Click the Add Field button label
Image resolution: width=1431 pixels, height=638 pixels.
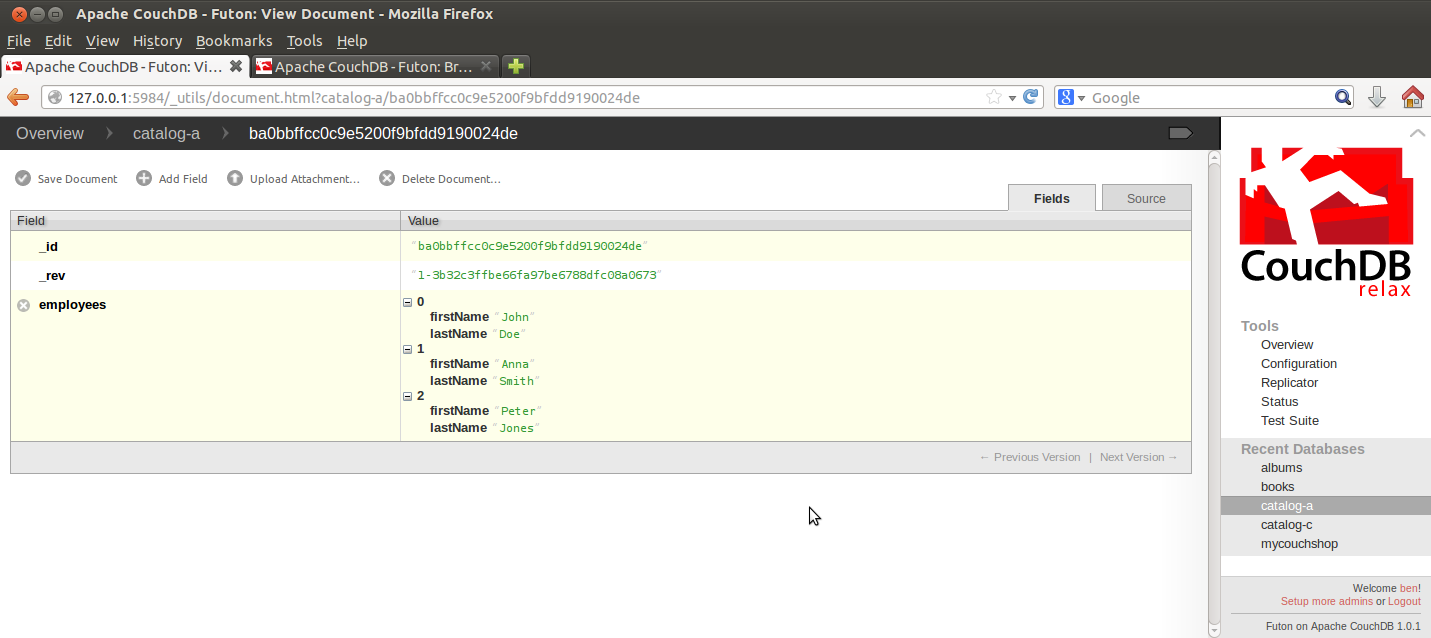(x=183, y=179)
